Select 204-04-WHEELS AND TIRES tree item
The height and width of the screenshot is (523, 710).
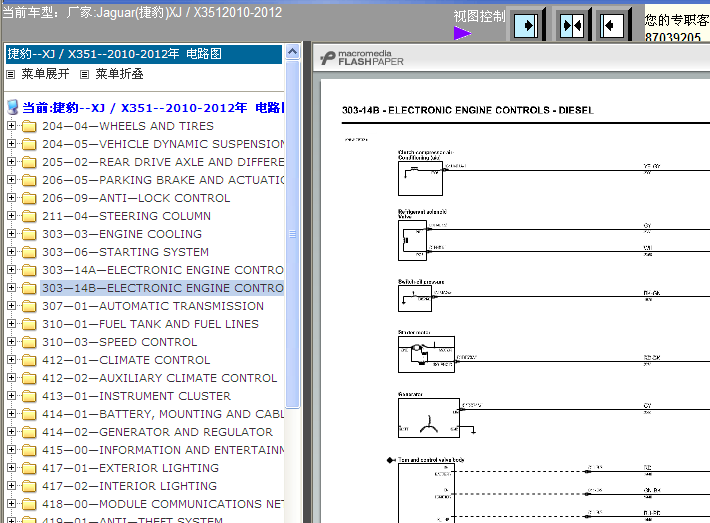(128, 126)
